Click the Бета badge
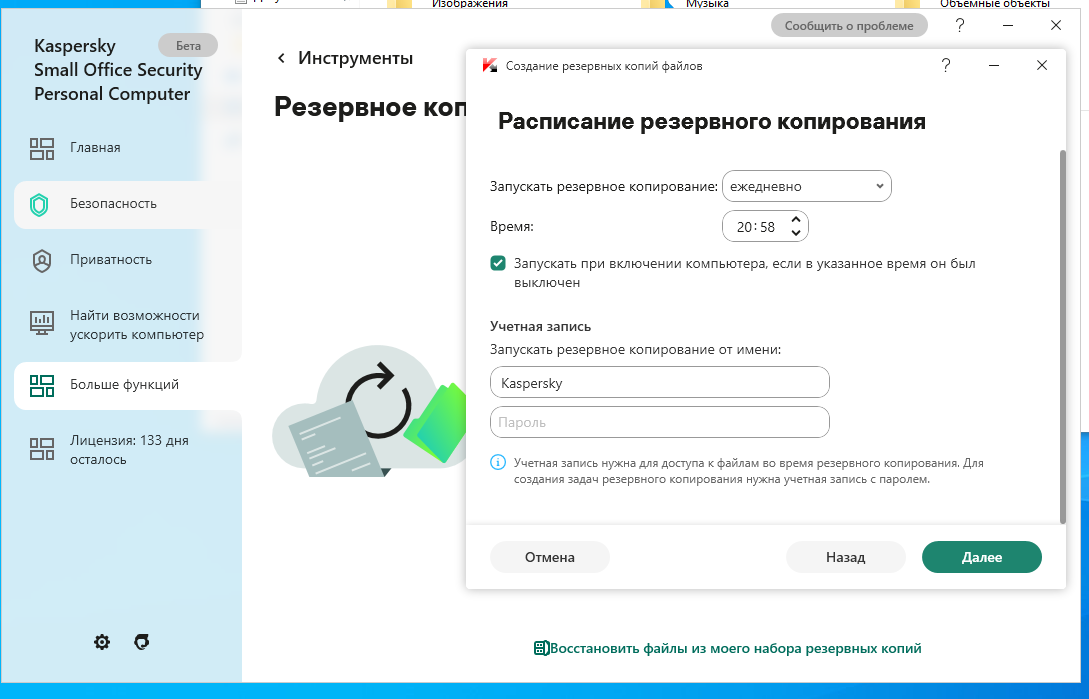 (x=188, y=46)
